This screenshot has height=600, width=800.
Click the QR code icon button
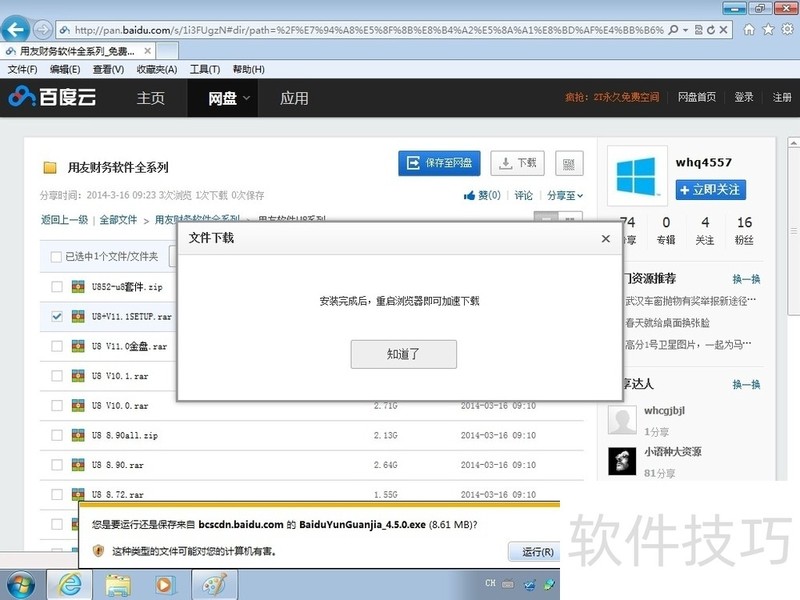click(568, 164)
